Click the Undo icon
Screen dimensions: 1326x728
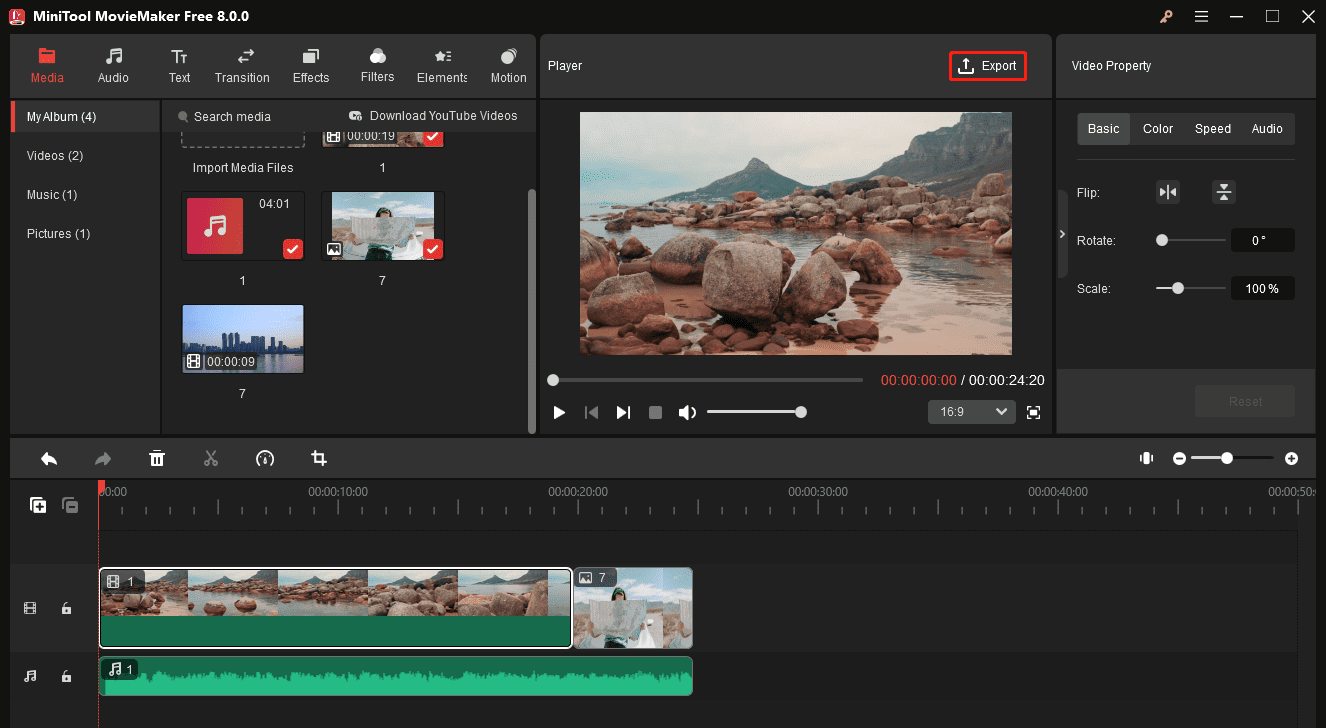(x=49, y=458)
